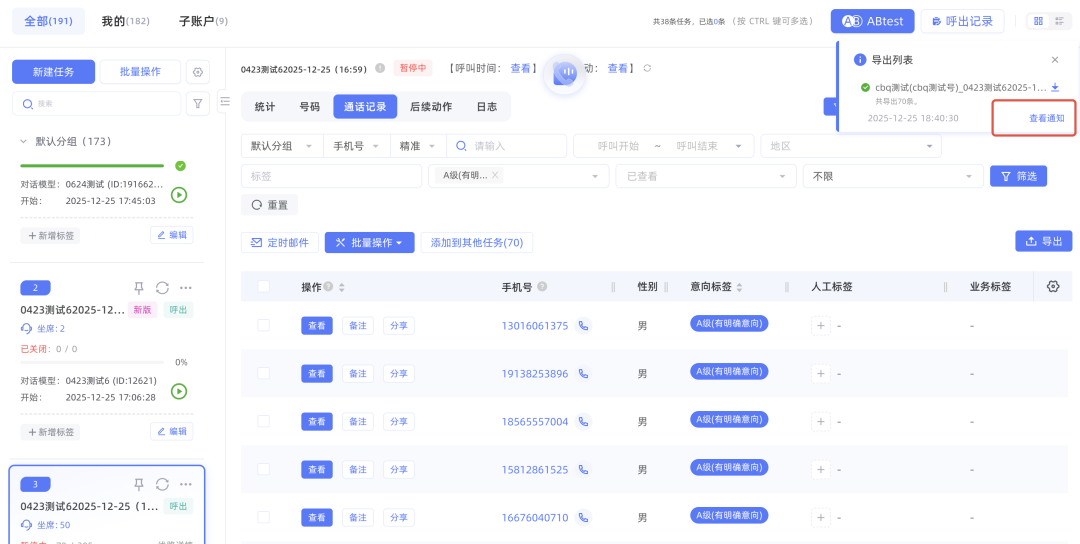Click the refresh icon on task card 2
Image resolution: width=1080 pixels, height=544 pixels.
click(162, 288)
